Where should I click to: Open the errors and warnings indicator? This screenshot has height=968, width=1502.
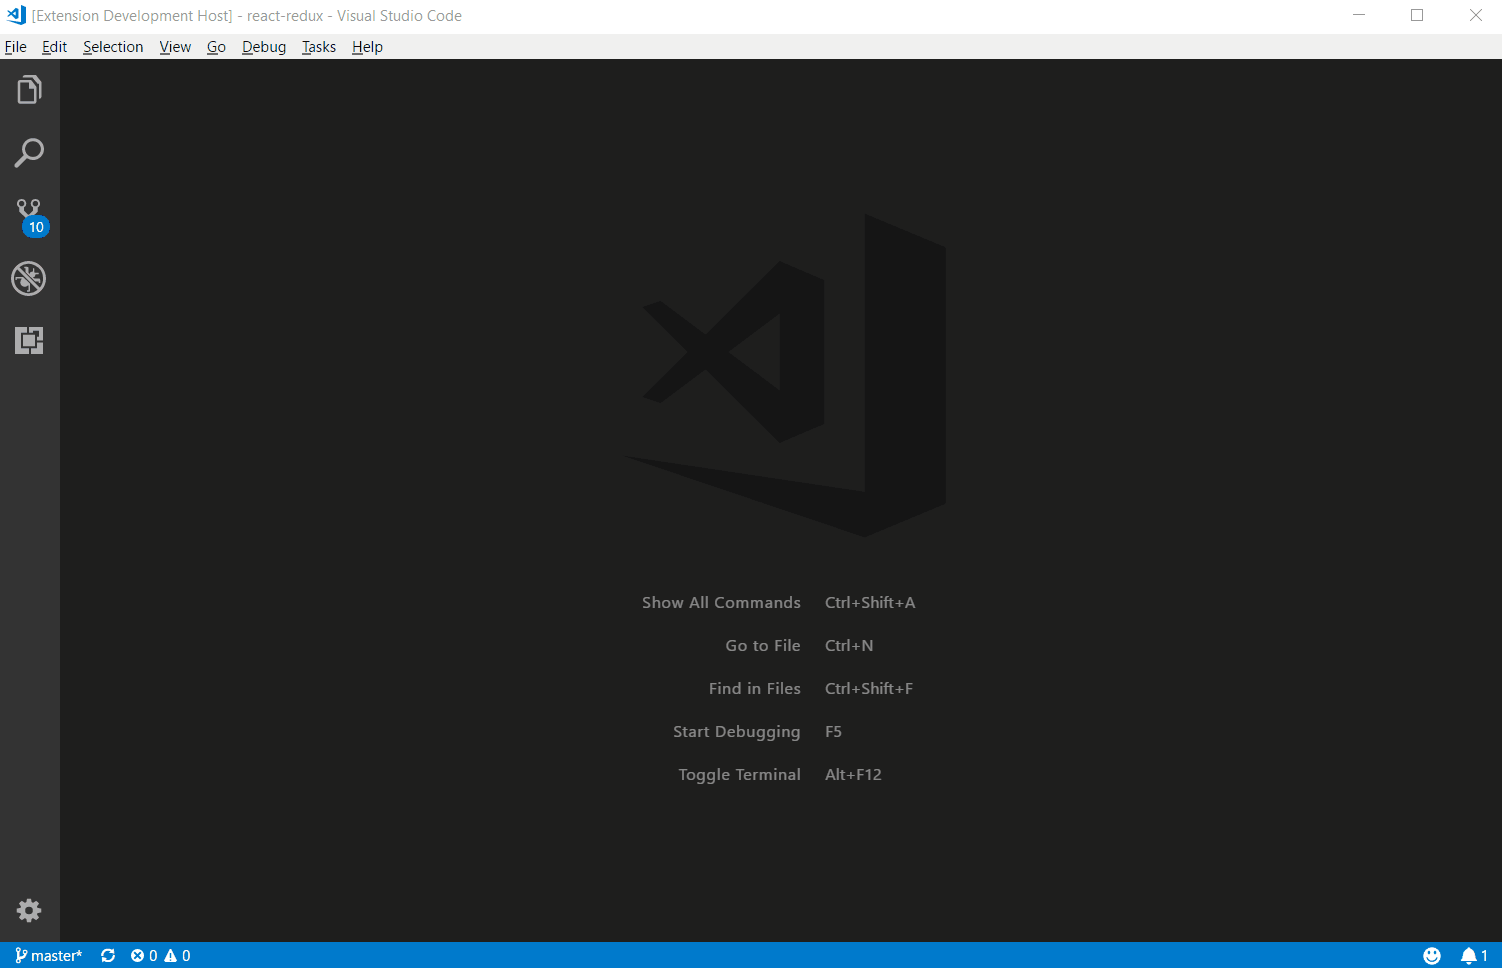click(x=162, y=955)
